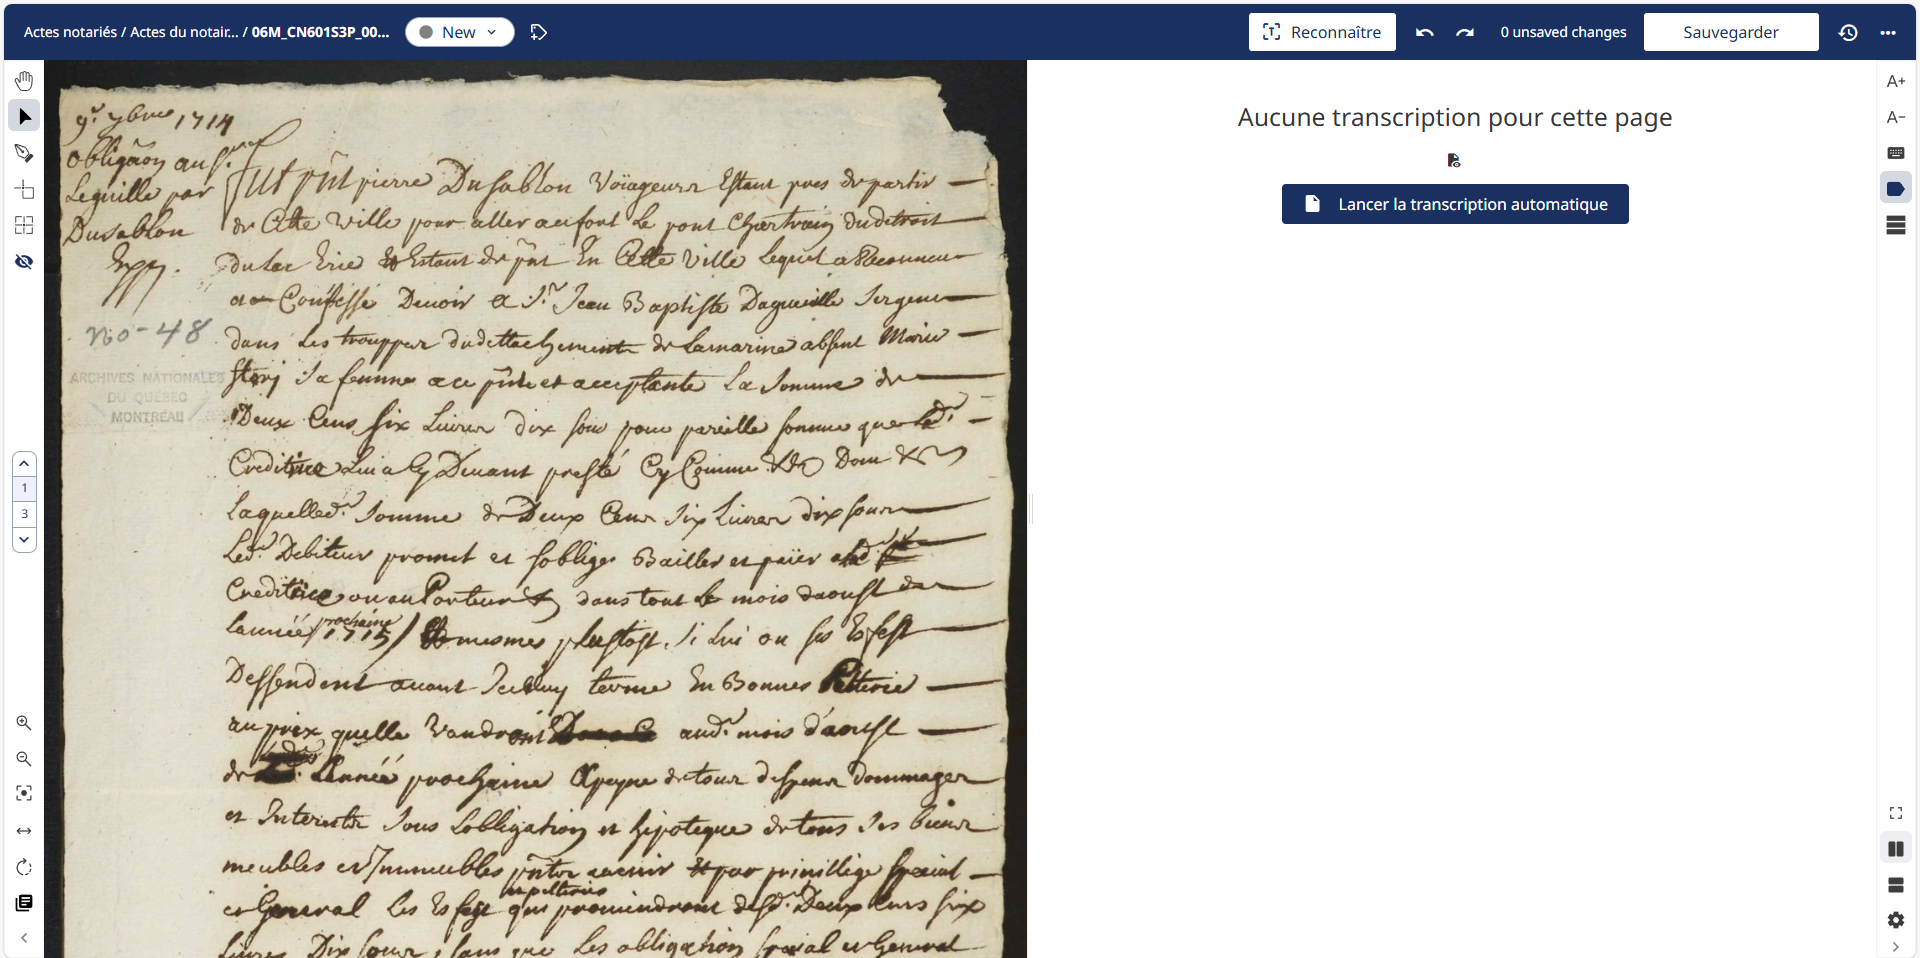Select the pen drawing tool
Image resolution: width=1920 pixels, height=958 pixels.
pyautogui.click(x=24, y=153)
